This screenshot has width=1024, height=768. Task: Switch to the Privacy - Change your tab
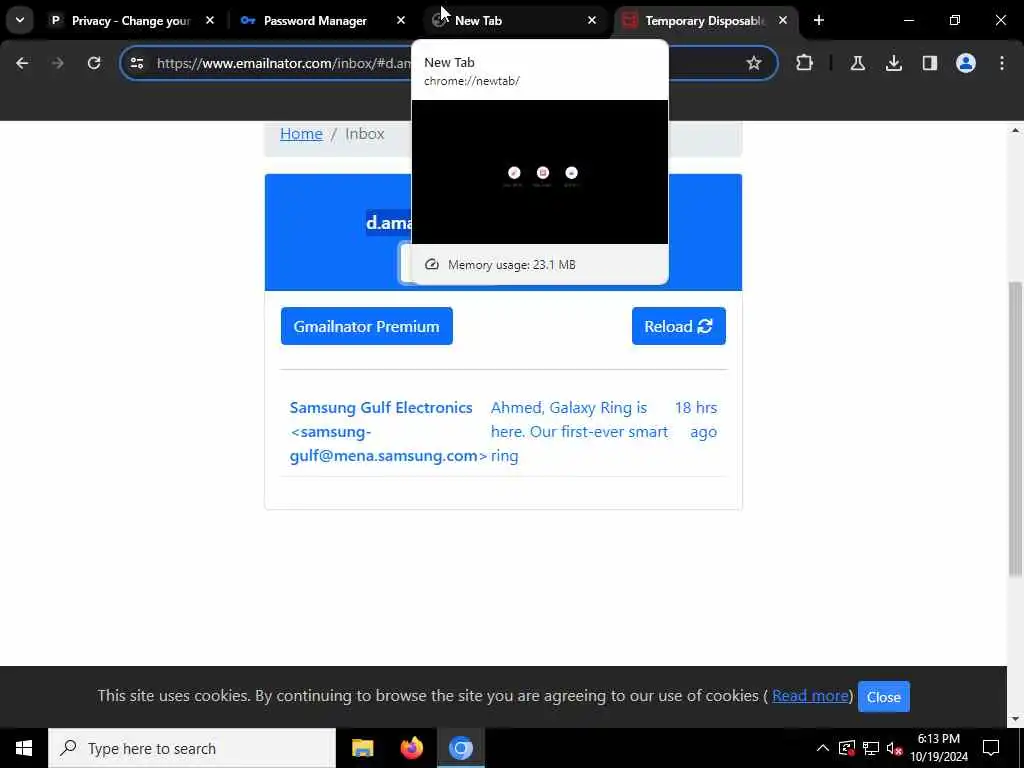coord(131,21)
